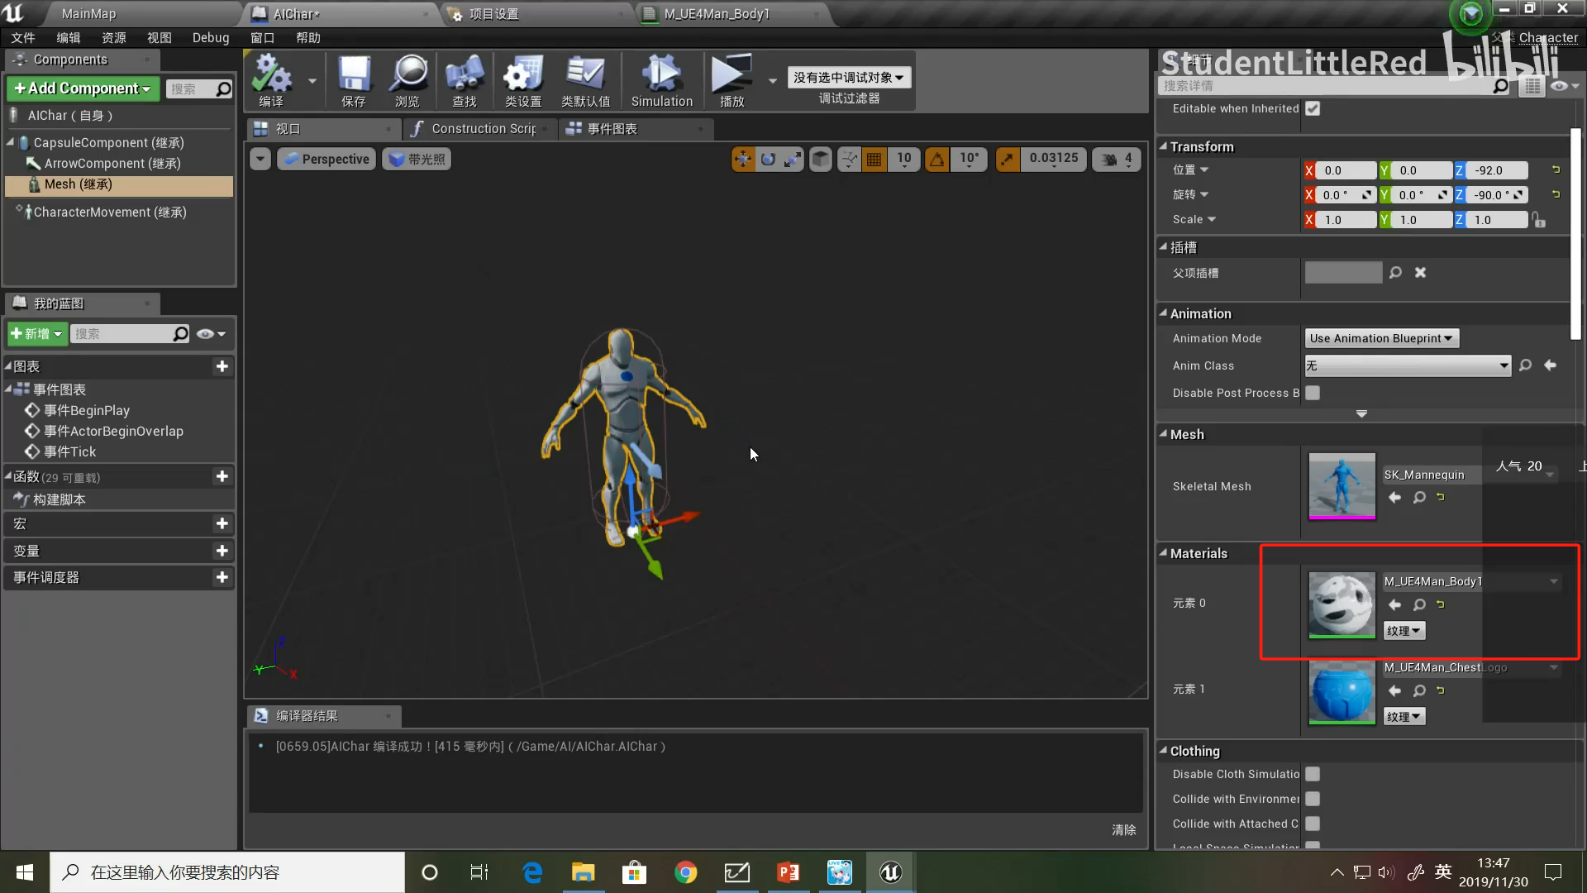Toggle world/local coordinate cube icon
1587x893 pixels.
tap(820, 159)
